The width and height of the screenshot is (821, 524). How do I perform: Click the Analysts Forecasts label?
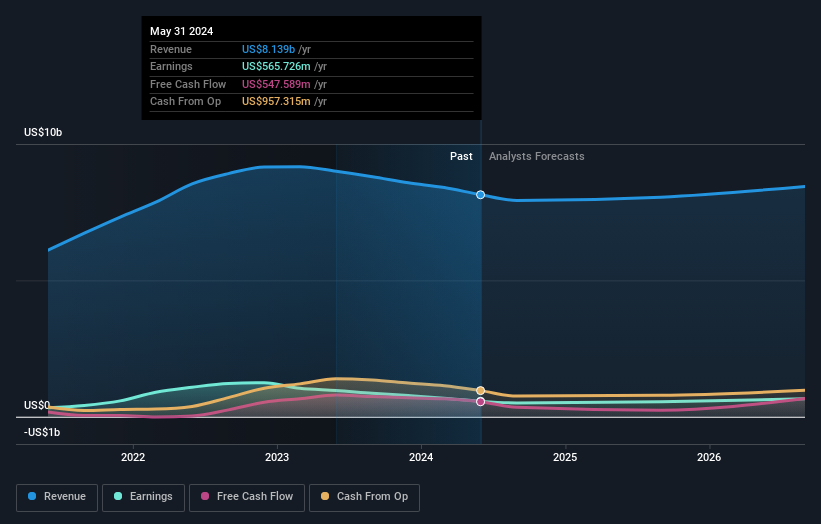pyautogui.click(x=537, y=157)
